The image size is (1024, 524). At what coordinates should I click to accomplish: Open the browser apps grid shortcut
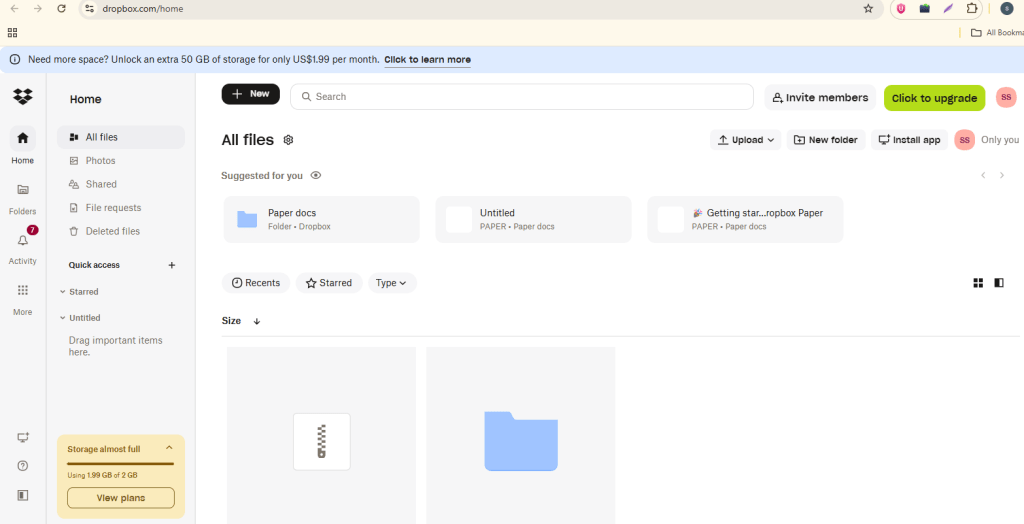tap(12, 33)
